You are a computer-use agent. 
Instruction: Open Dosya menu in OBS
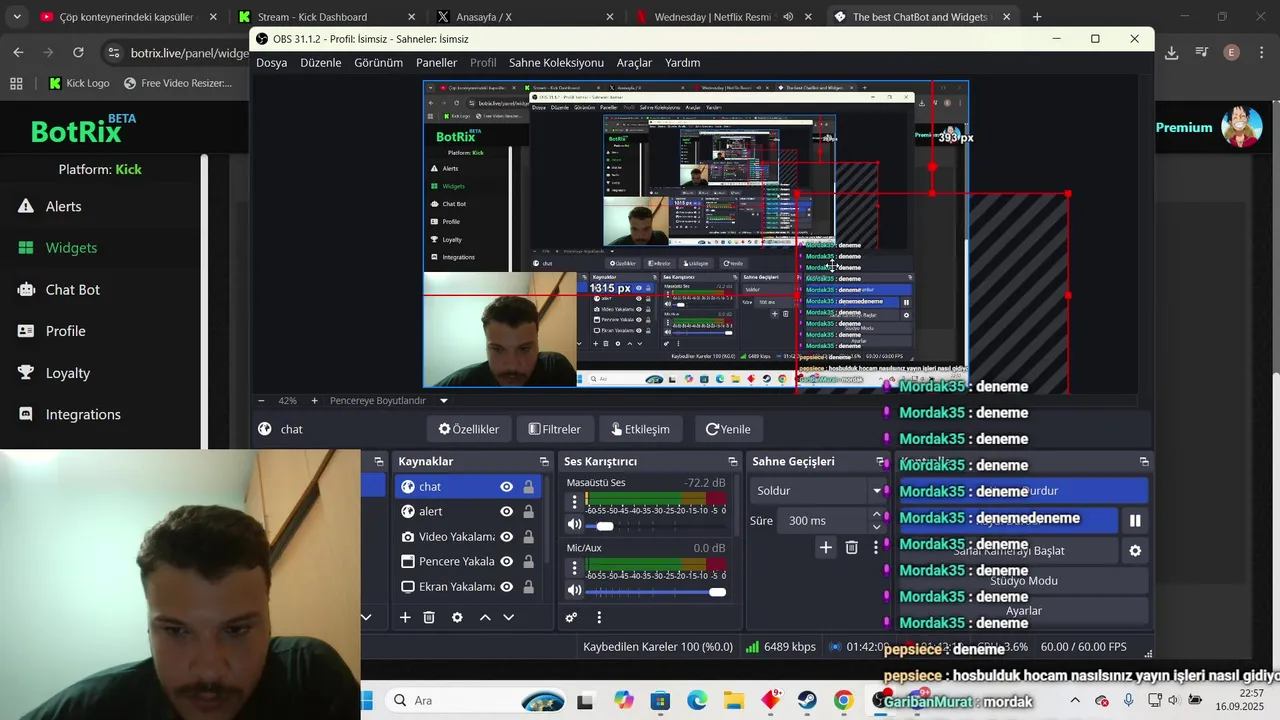(x=271, y=62)
